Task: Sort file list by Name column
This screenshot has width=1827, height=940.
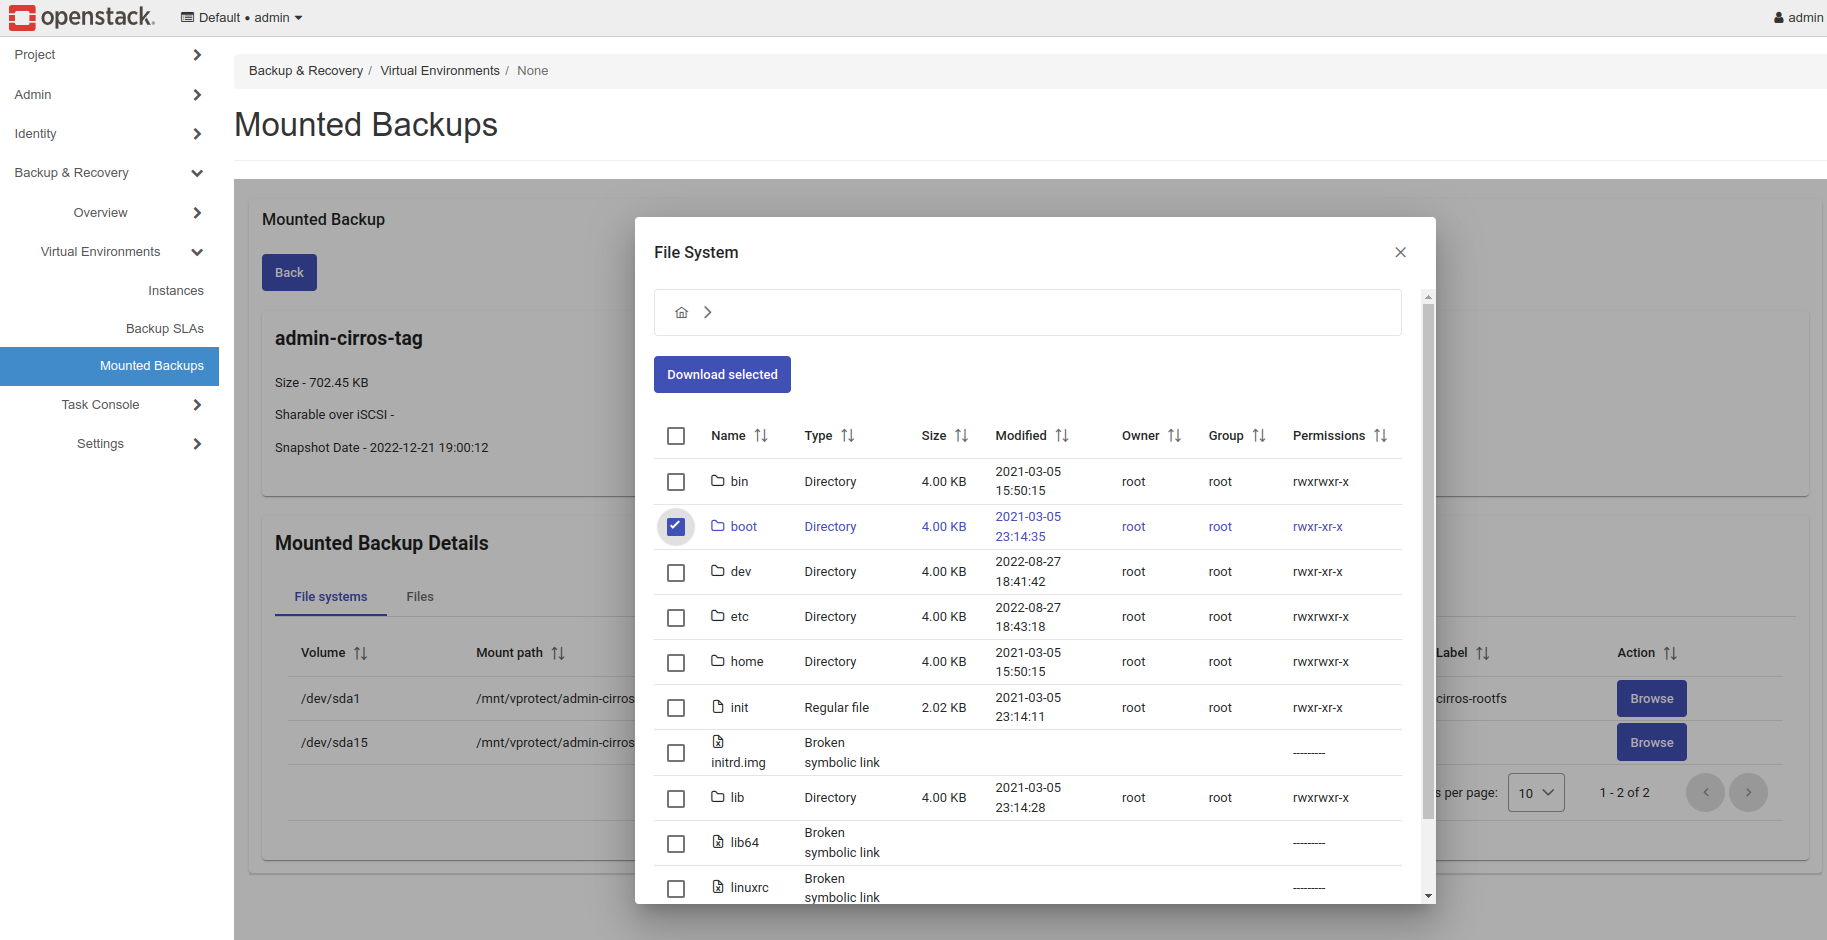Action: [761, 436]
